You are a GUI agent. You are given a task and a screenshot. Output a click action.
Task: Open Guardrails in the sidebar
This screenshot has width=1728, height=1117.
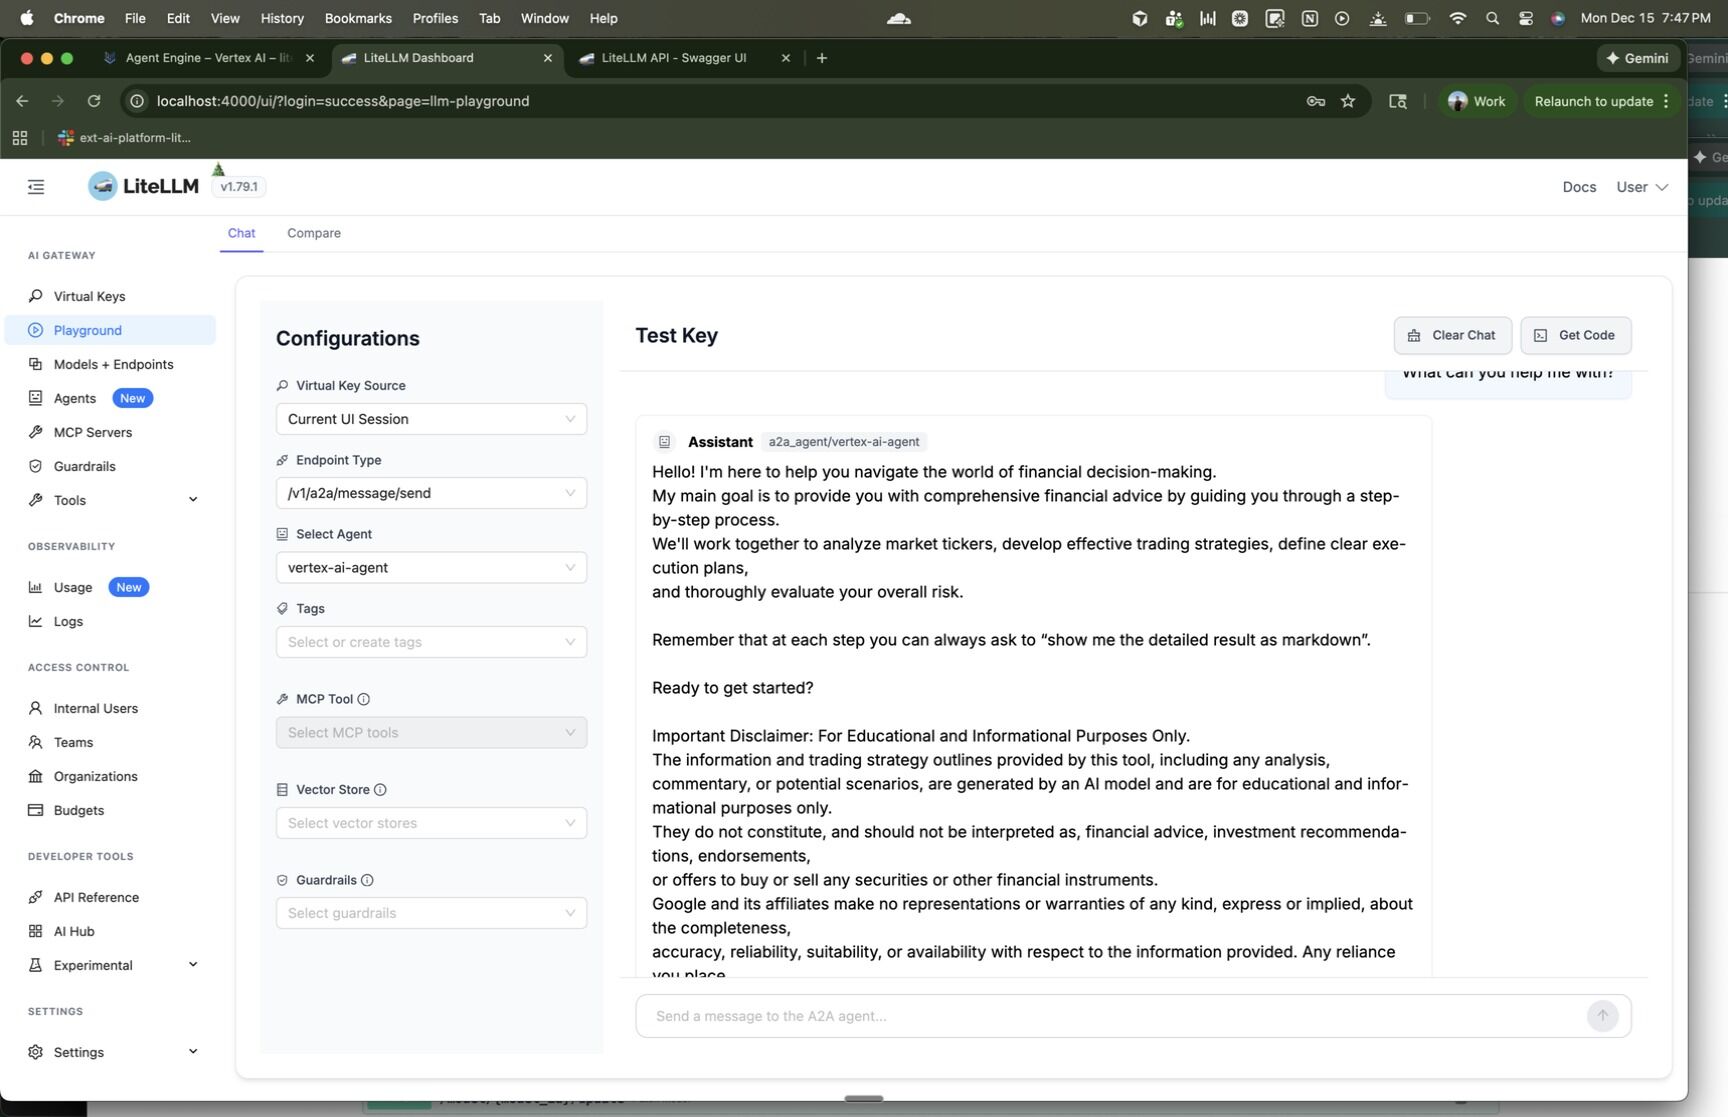[84, 466]
